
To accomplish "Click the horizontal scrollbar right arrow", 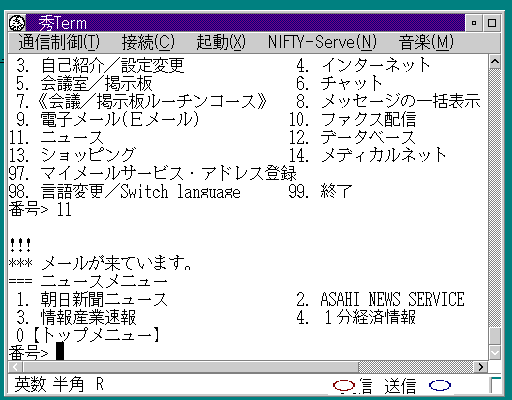I will pyautogui.click(x=481, y=367).
